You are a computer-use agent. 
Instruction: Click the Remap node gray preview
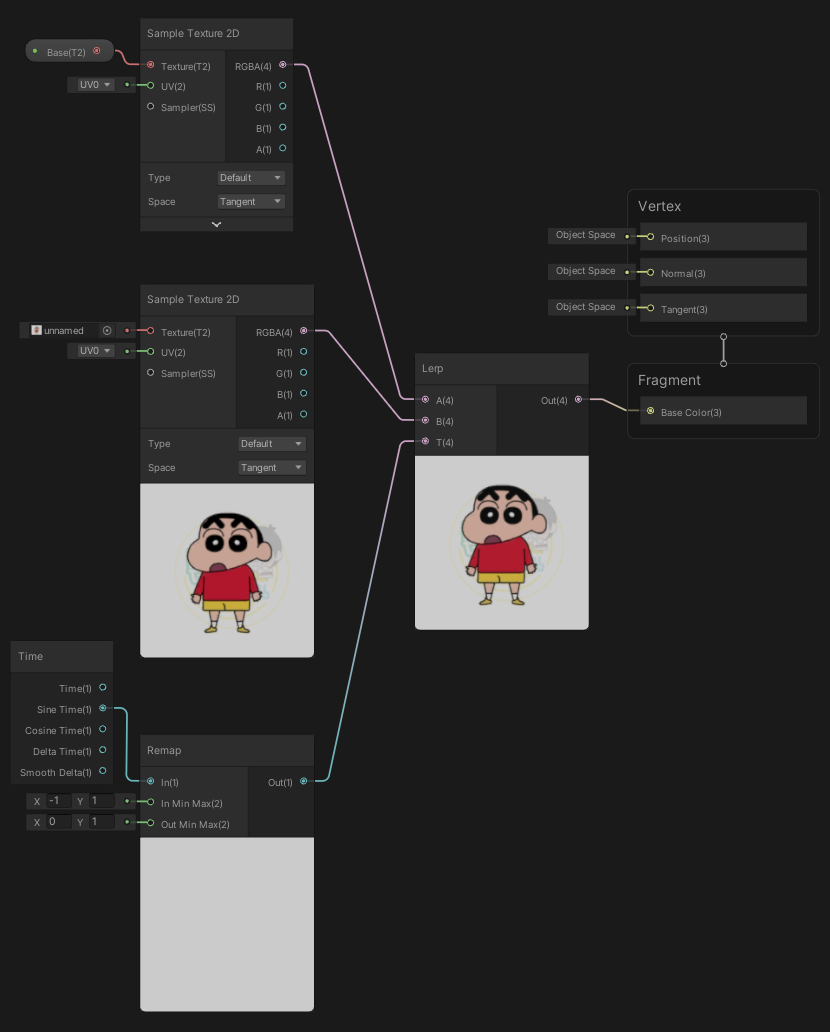tap(227, 924)
